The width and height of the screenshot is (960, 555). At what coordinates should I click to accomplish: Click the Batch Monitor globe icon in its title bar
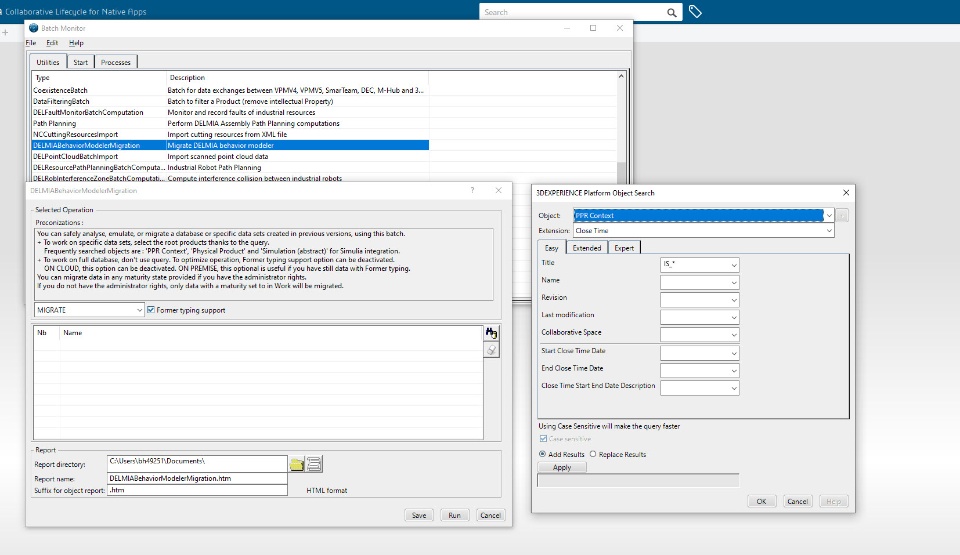[34, 28]
